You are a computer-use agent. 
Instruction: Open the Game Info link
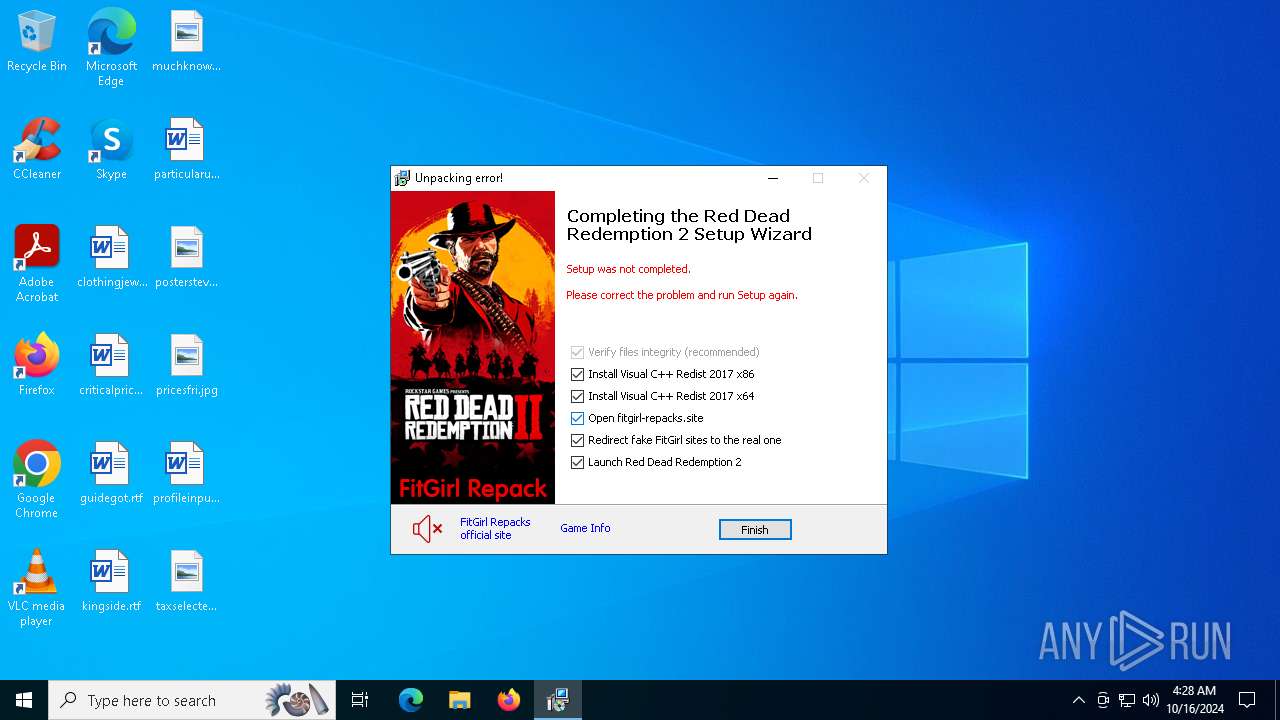[585, 528]
